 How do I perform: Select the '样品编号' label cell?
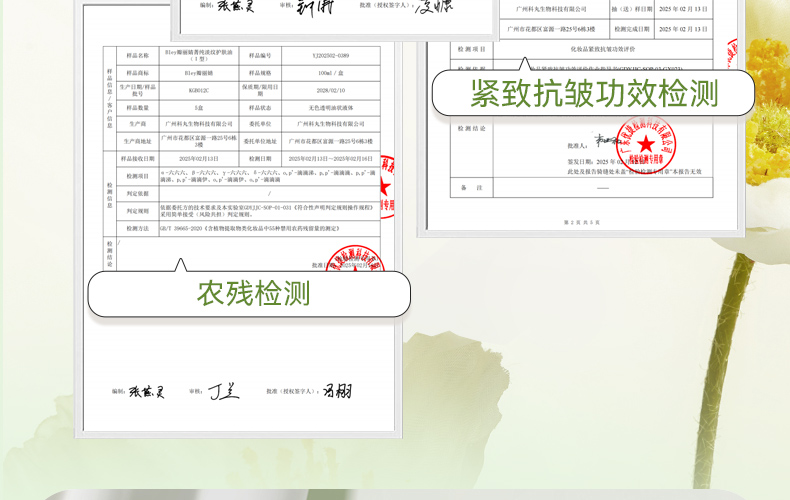(260, 55)
